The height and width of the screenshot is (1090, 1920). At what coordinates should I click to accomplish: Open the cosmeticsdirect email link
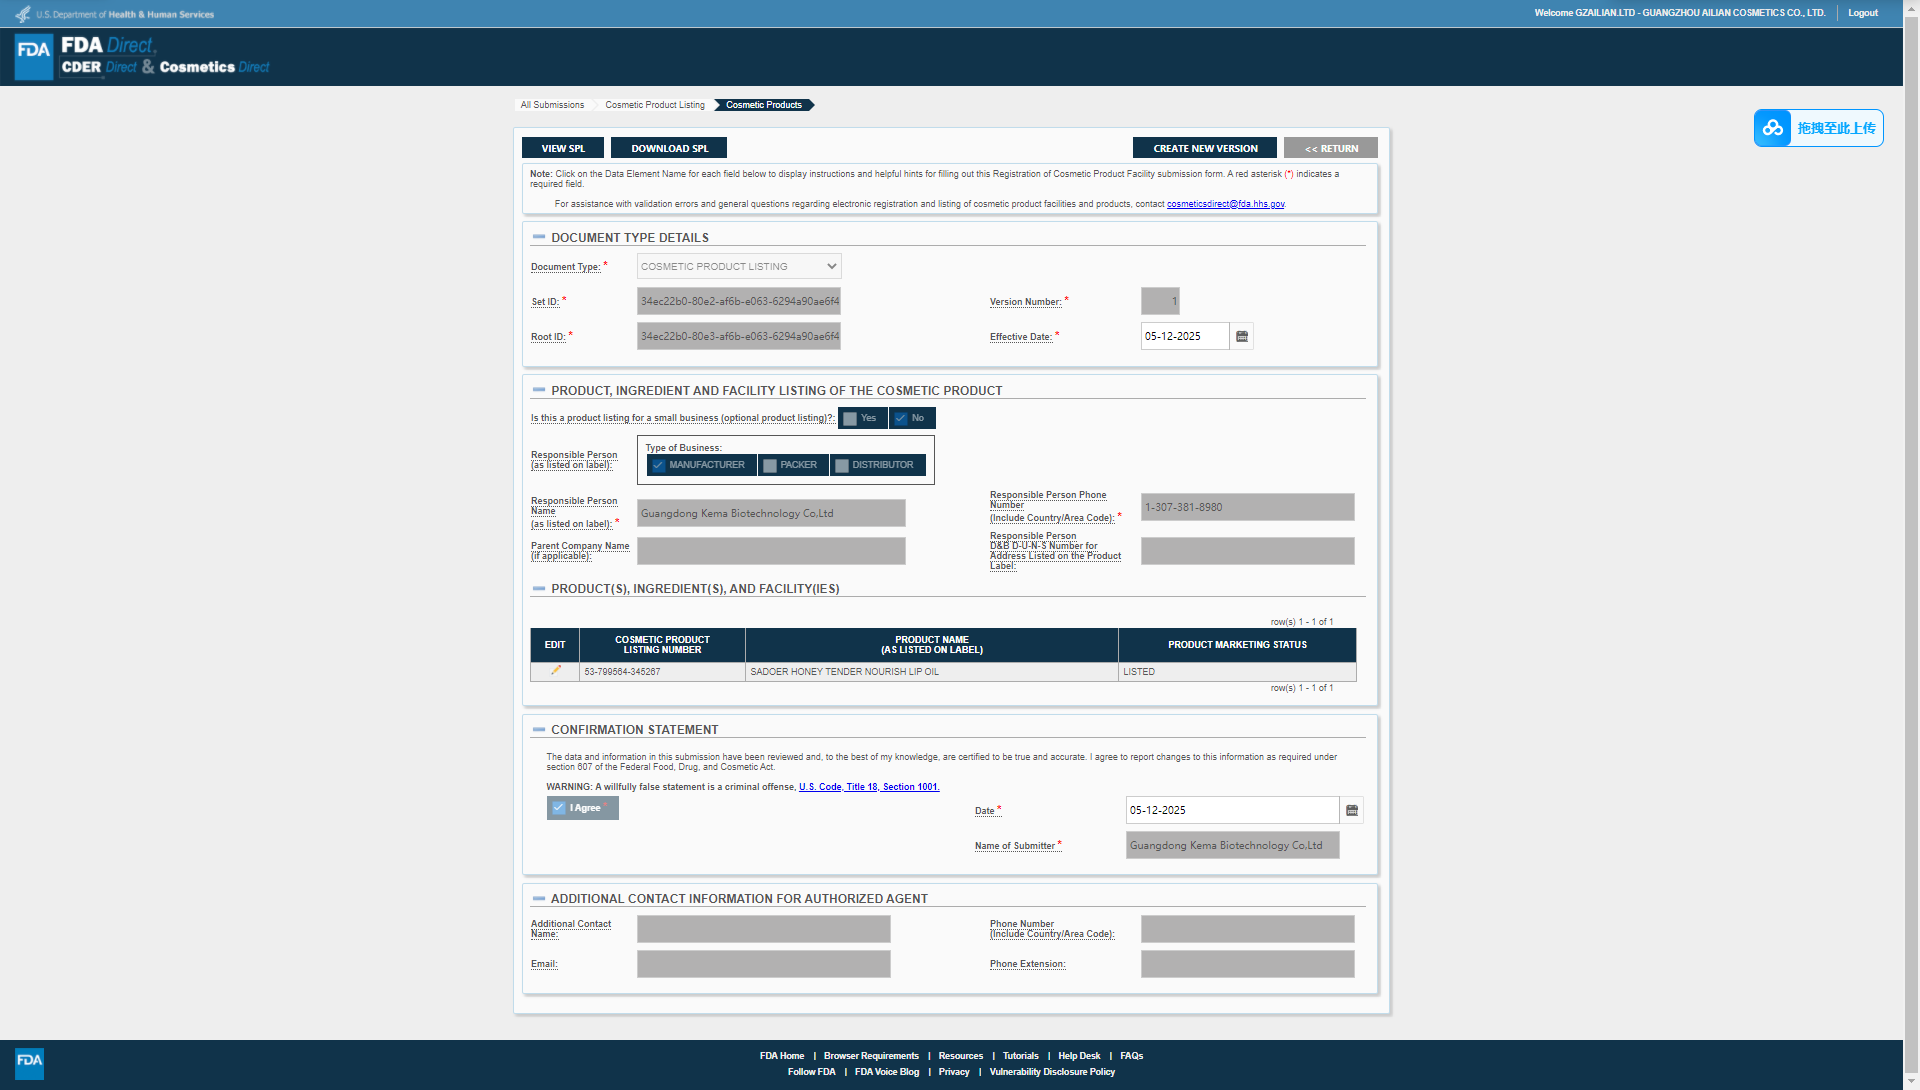click(x=1225, y=204)
